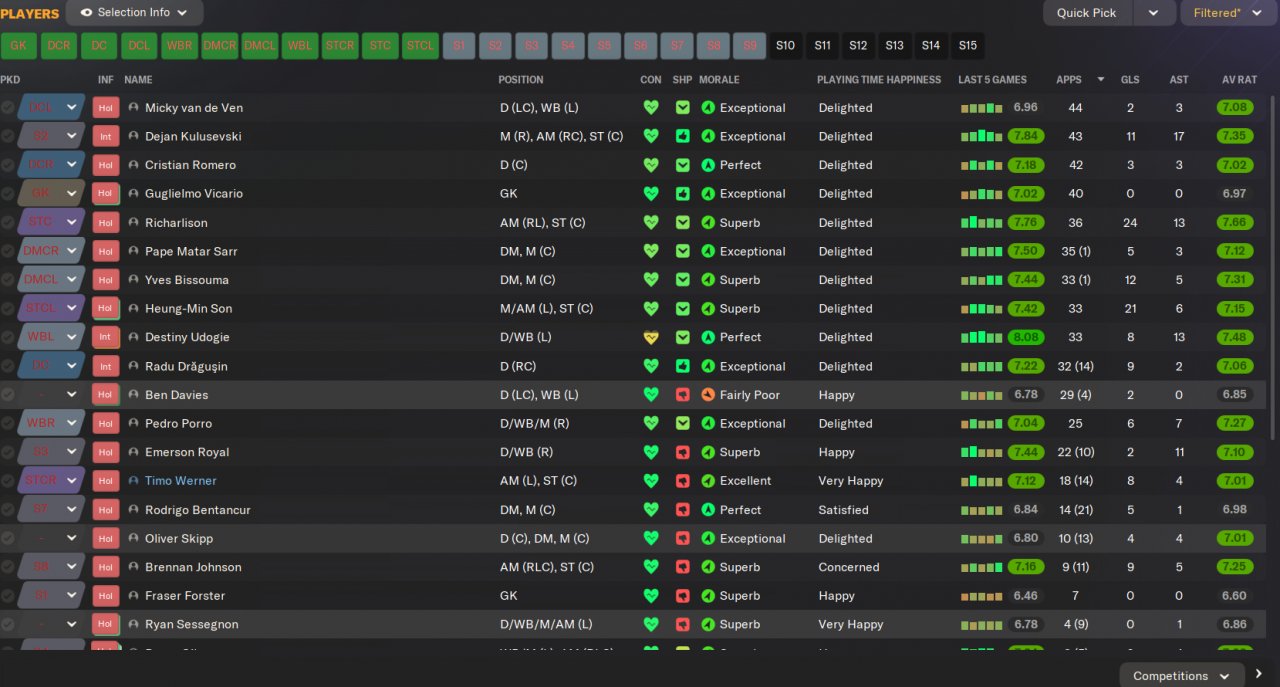Open position dropdown for unassigned Ben Davies
This screenshot has width=1280, height=687.
(72, 395)
